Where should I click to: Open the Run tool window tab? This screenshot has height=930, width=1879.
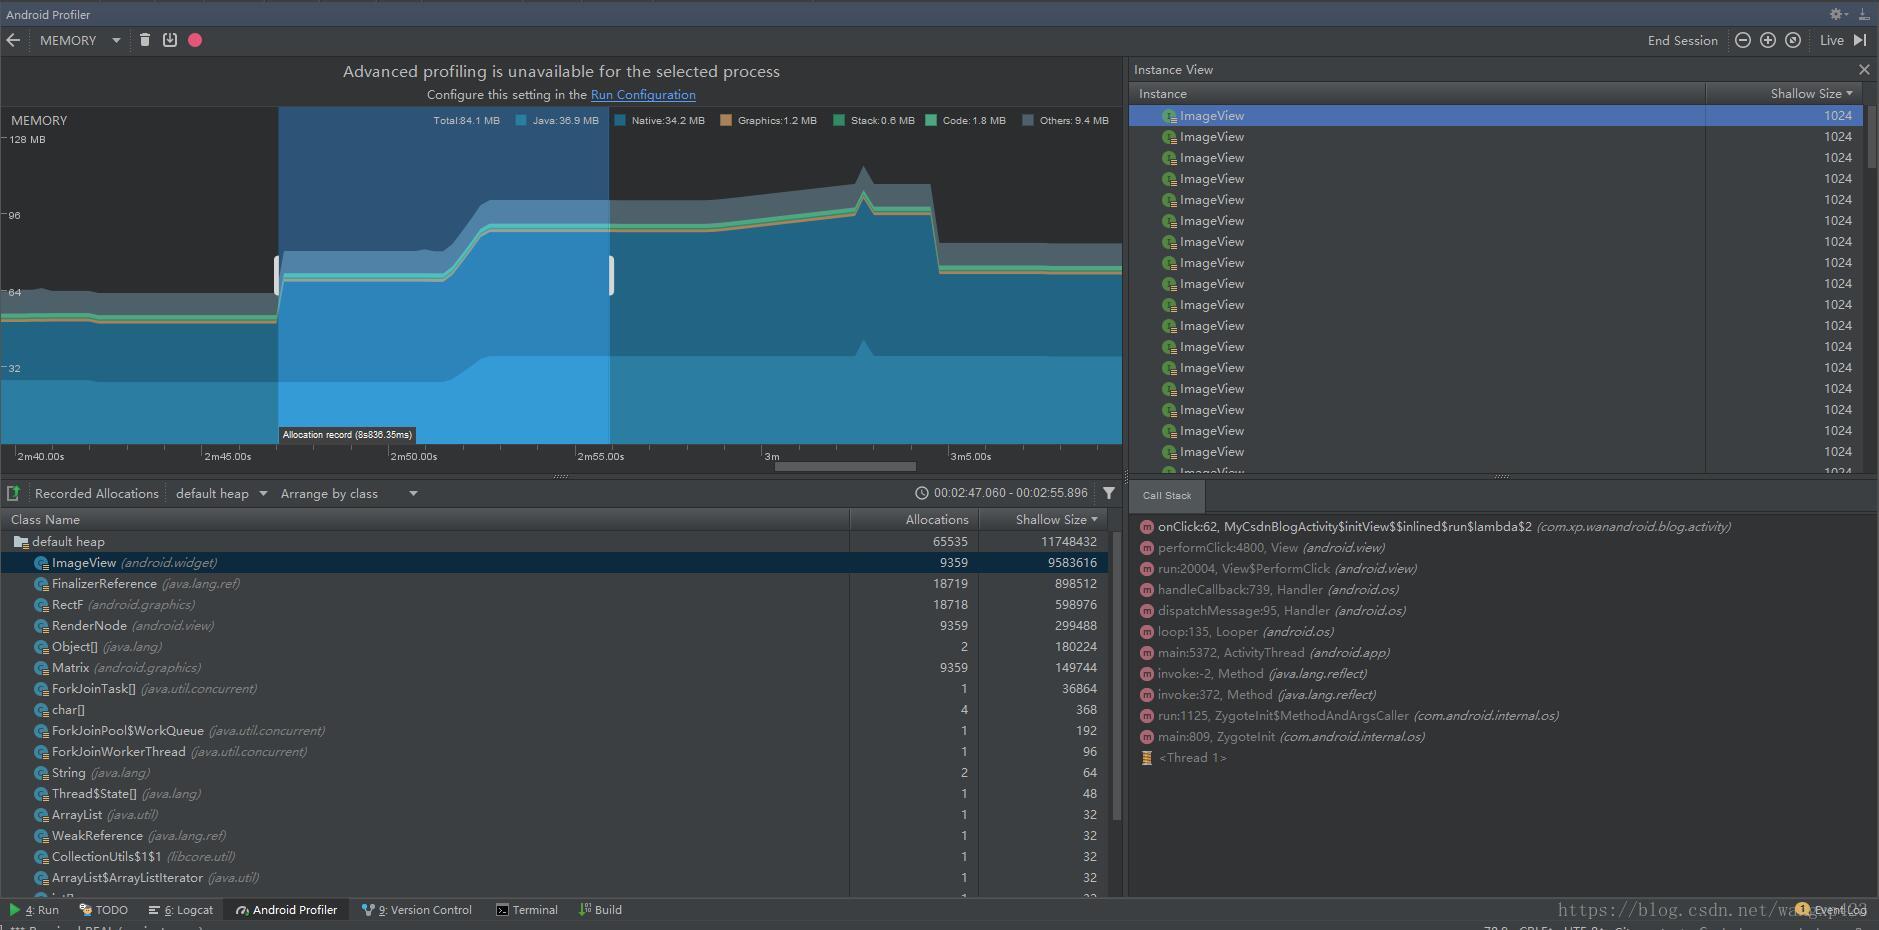coord(34,910)
